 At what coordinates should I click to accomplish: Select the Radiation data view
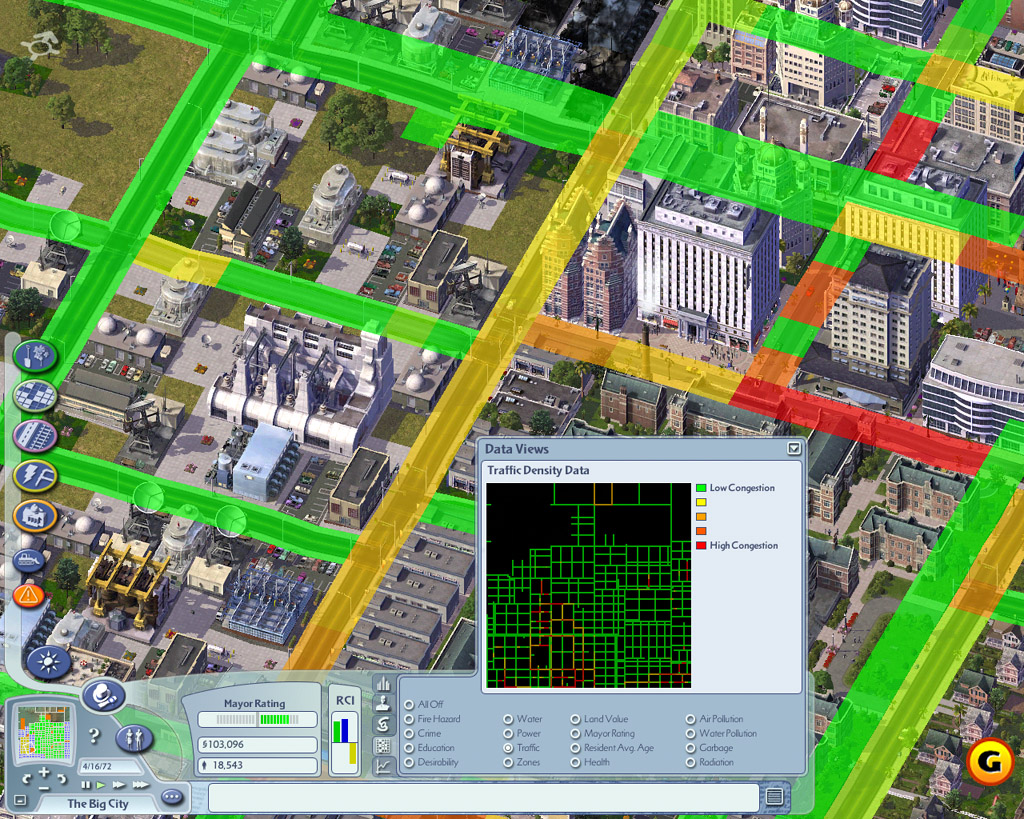690,762
